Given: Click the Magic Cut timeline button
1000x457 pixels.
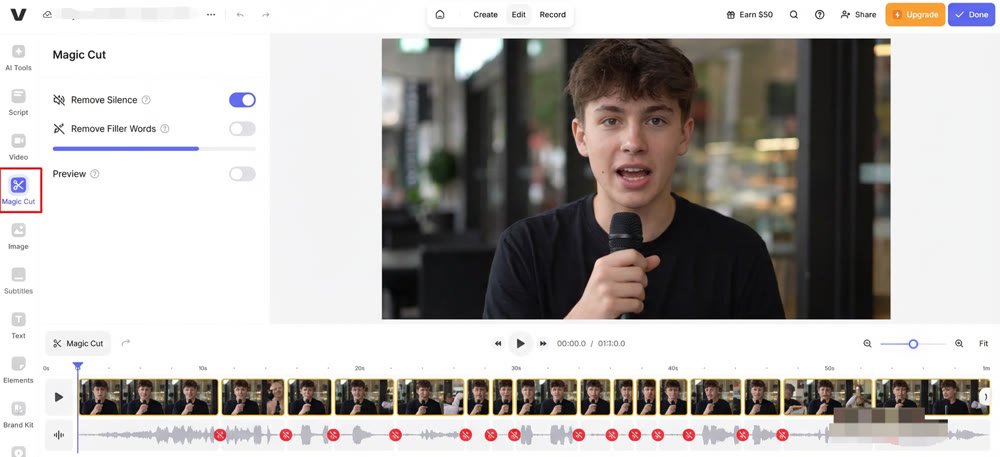Looking at the screenshot, I should 78,344.
